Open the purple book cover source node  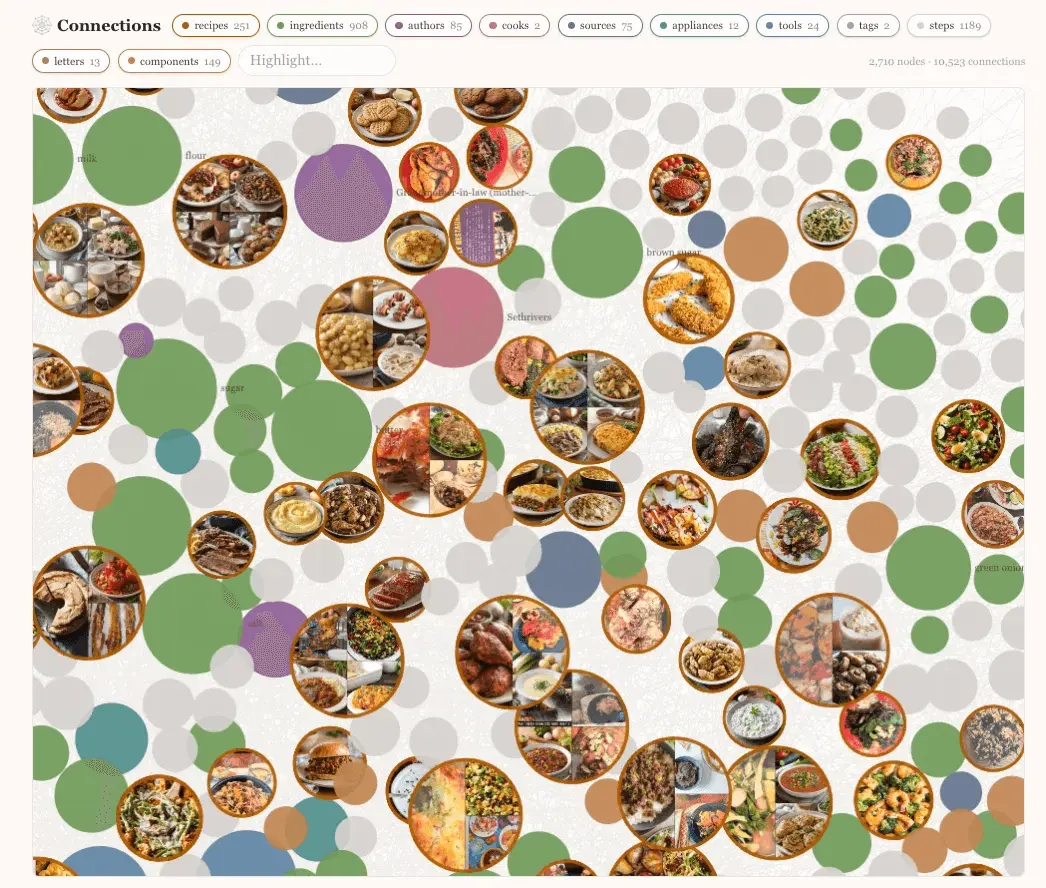click(484, 233)
